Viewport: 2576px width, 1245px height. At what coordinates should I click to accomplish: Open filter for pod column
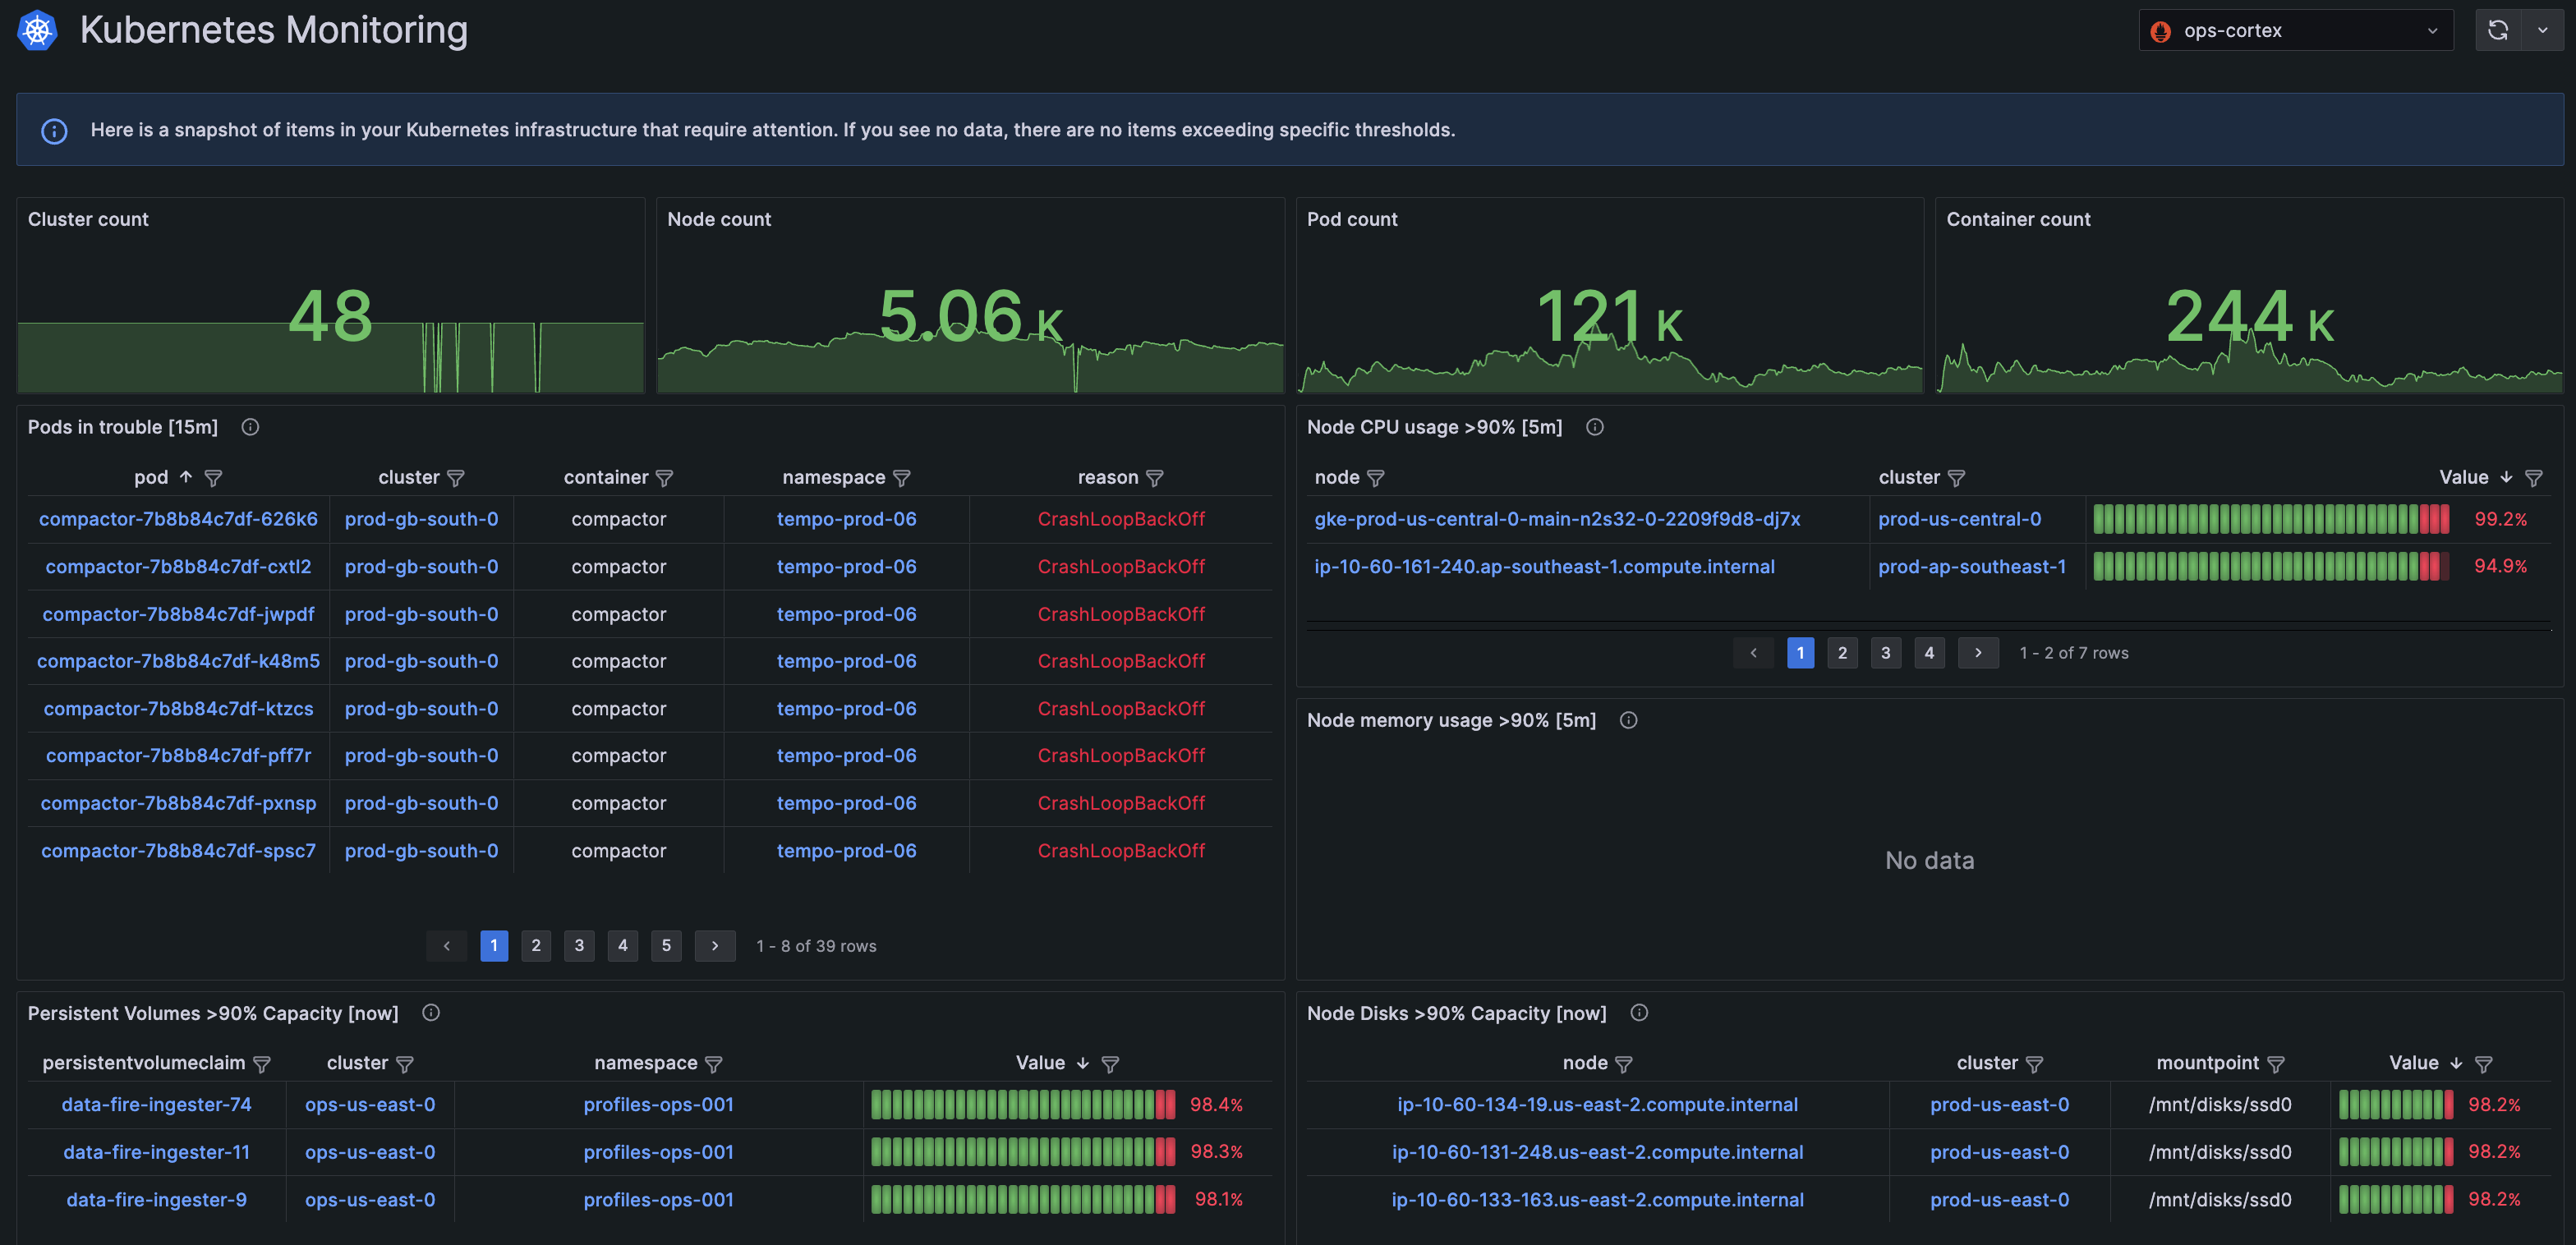213,478
